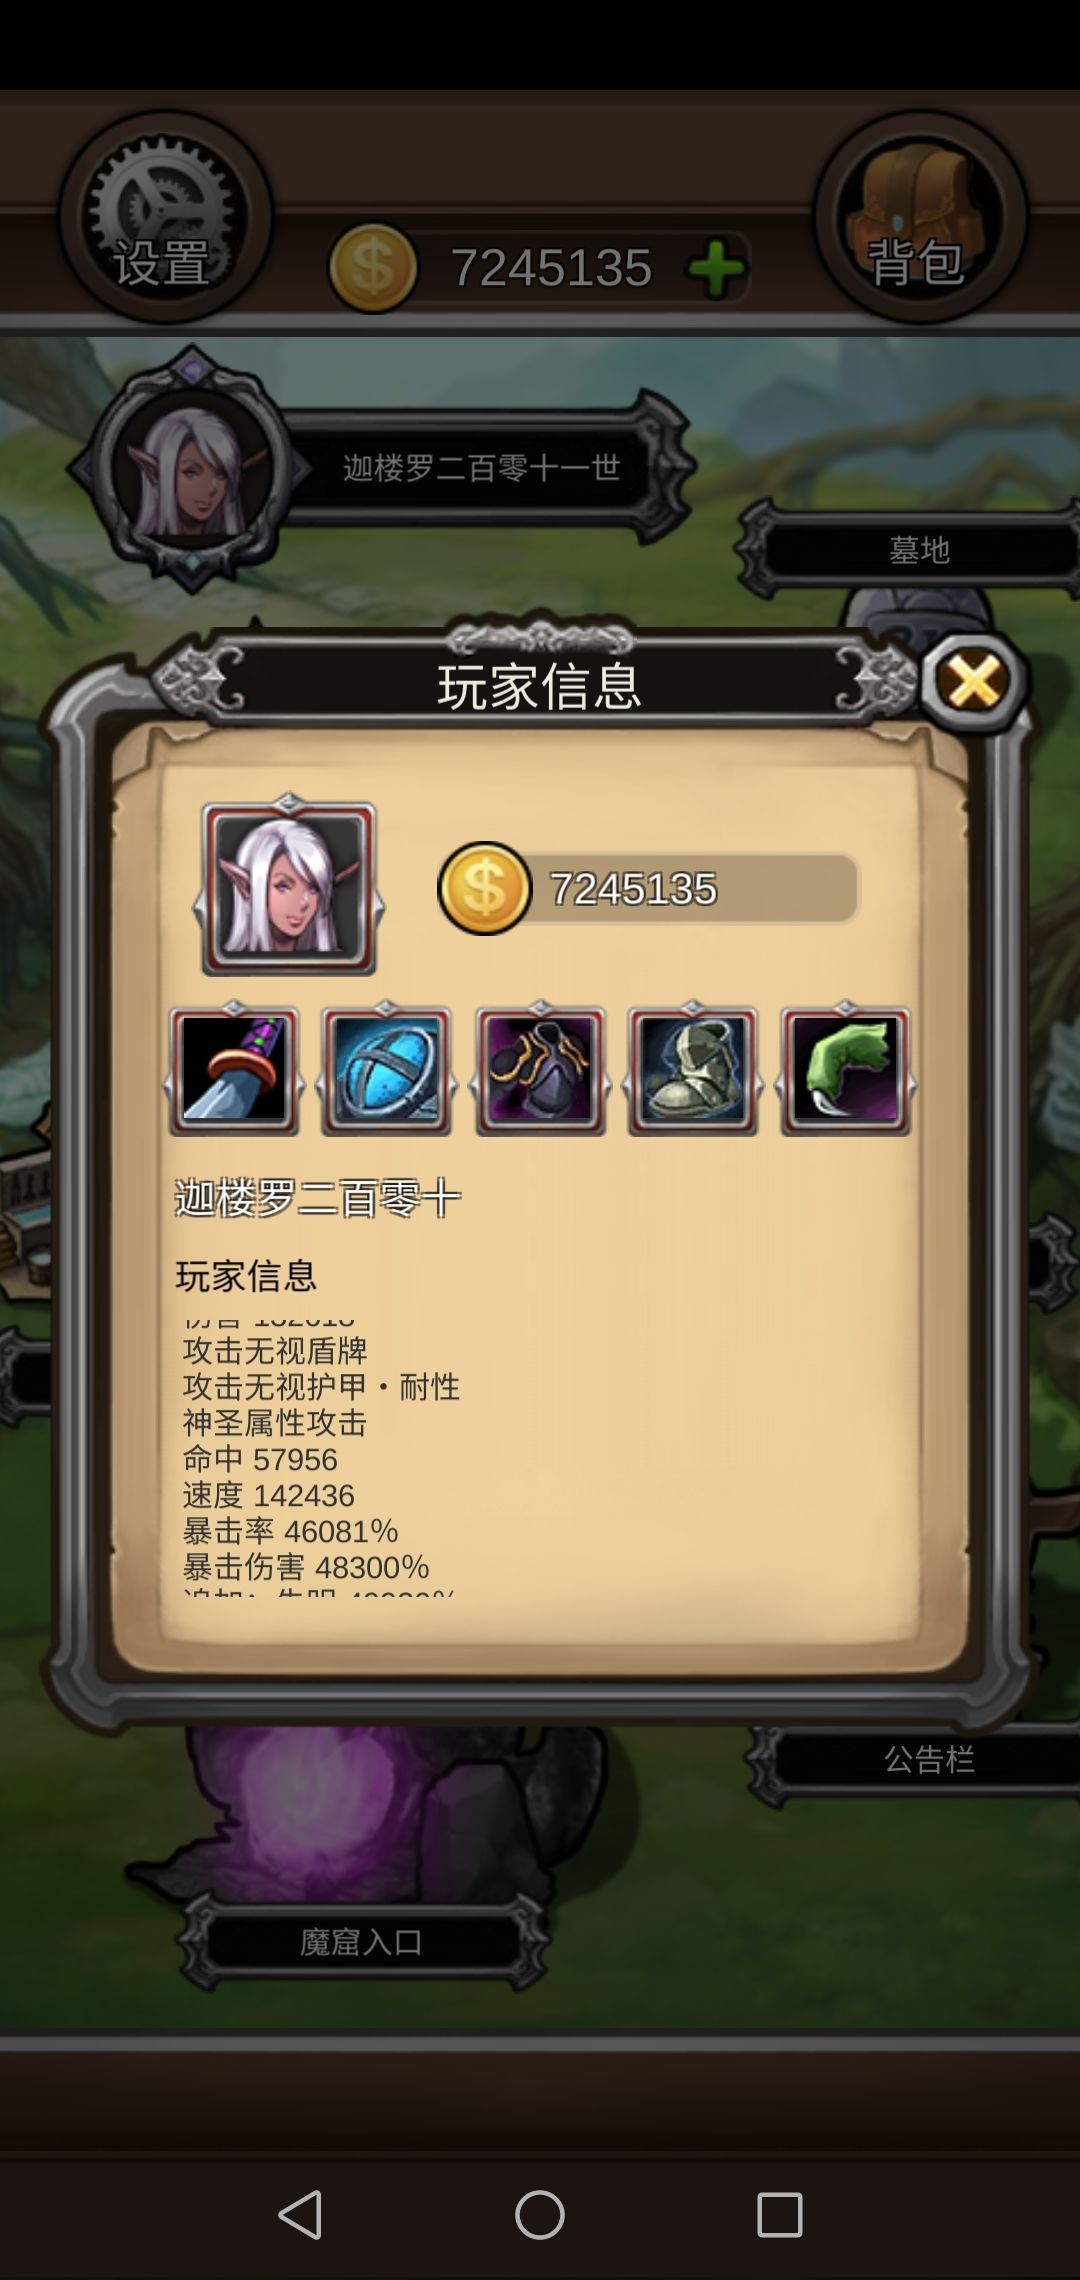The width and height of the screenshot is (1080, 2280).
Task: Tap the 迦楼罗二百零十一世 name banner
Action: click(x=482, y=468)
